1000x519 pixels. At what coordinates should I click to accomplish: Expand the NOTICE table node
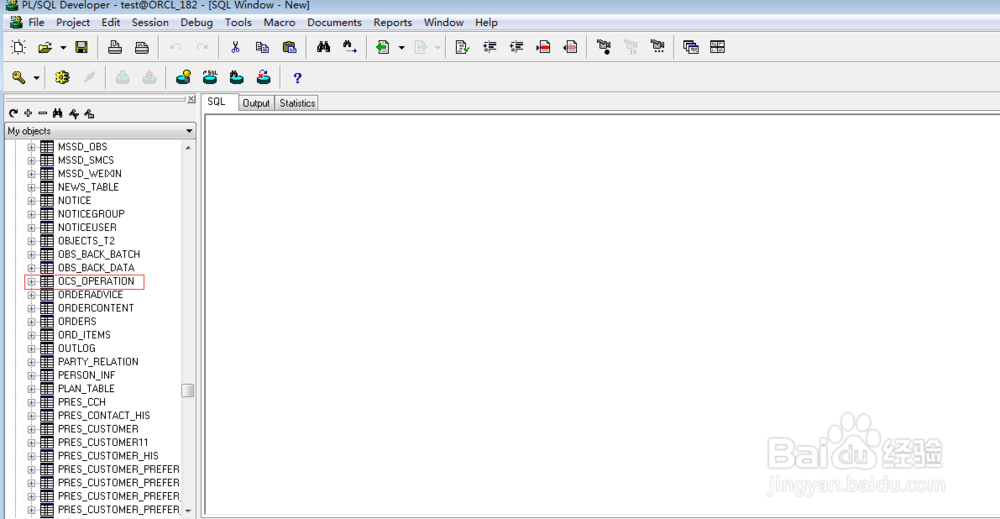31,201
